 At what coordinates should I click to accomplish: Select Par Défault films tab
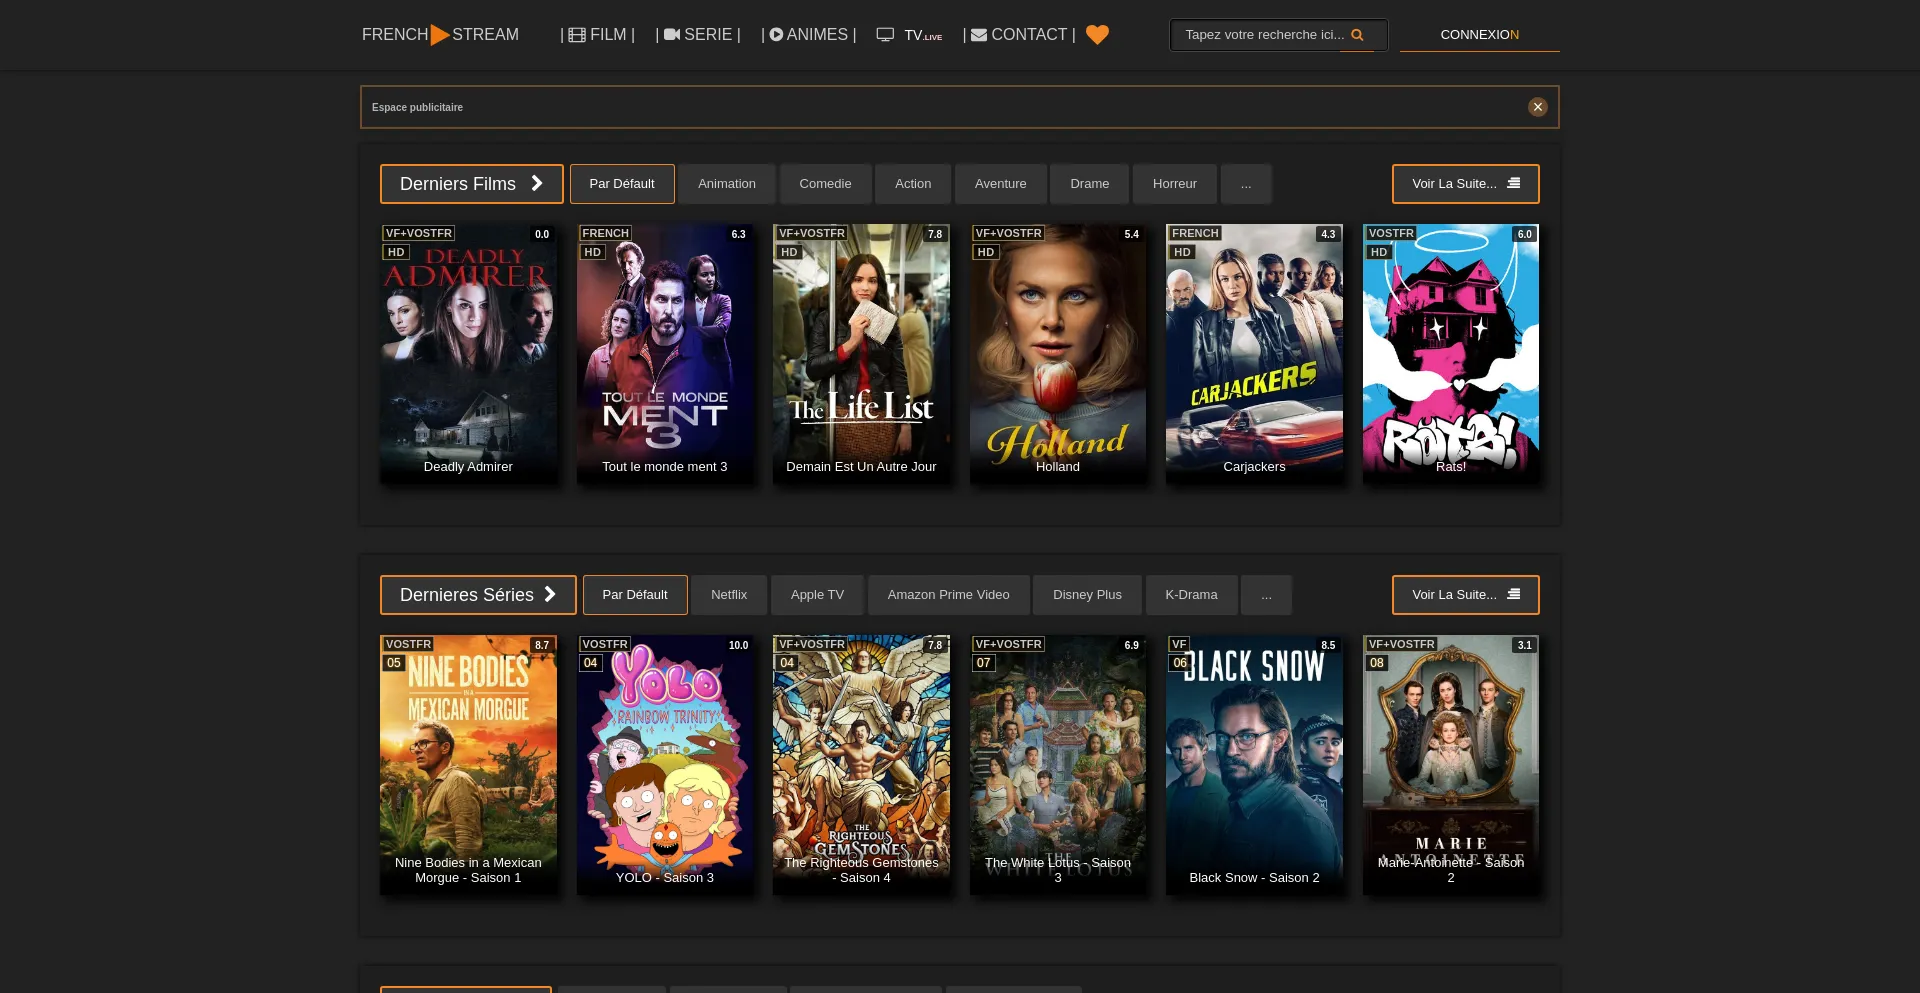pos(622,184)
